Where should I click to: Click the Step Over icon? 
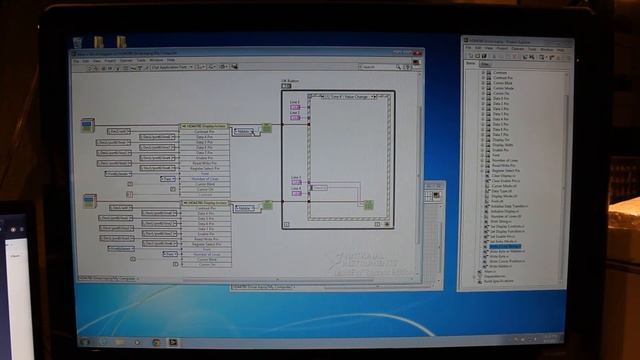coord(140,69)
